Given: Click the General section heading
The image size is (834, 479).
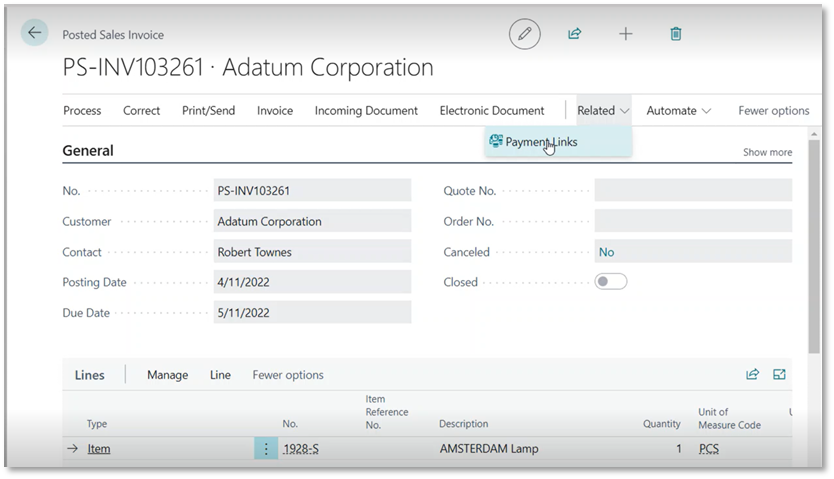Looking at the screenshot, I should [x=88, y=150].
